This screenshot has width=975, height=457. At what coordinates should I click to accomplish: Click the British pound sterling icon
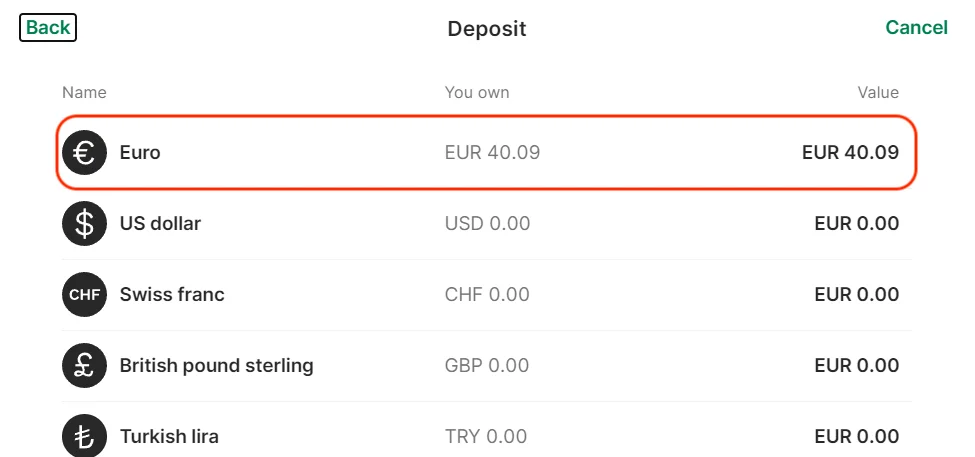click(85, 366)
